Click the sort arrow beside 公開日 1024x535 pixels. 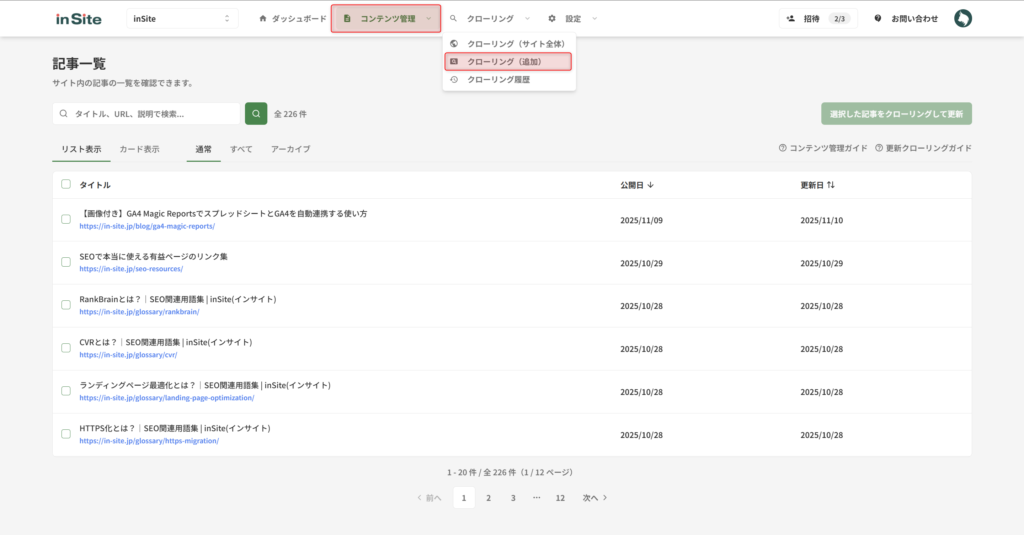click(x=651, y=185)
